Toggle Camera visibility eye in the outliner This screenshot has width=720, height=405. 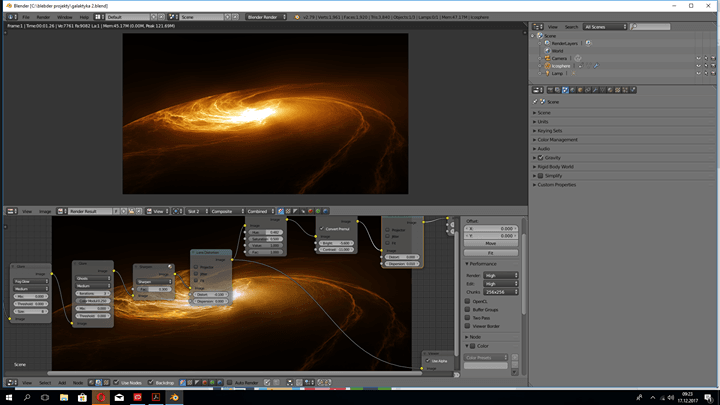698,58
